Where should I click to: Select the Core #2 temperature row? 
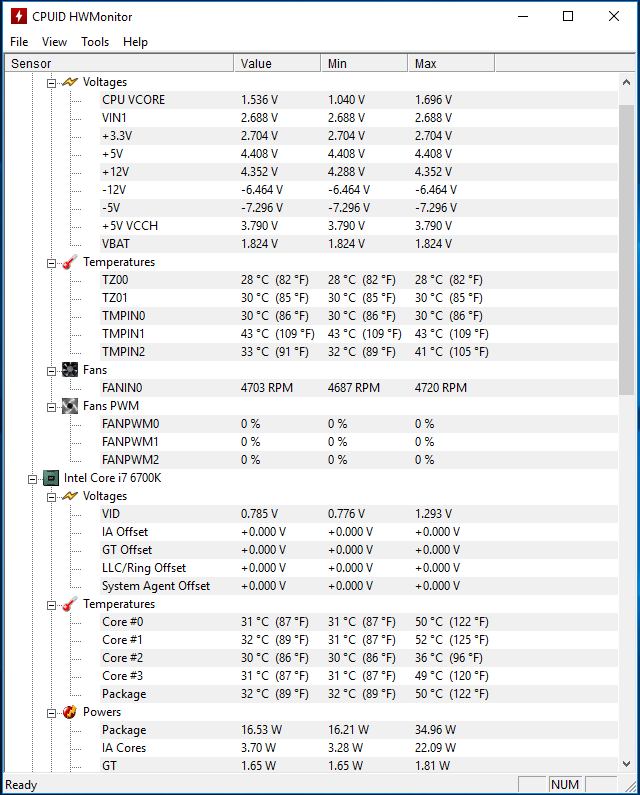point(359,658)
